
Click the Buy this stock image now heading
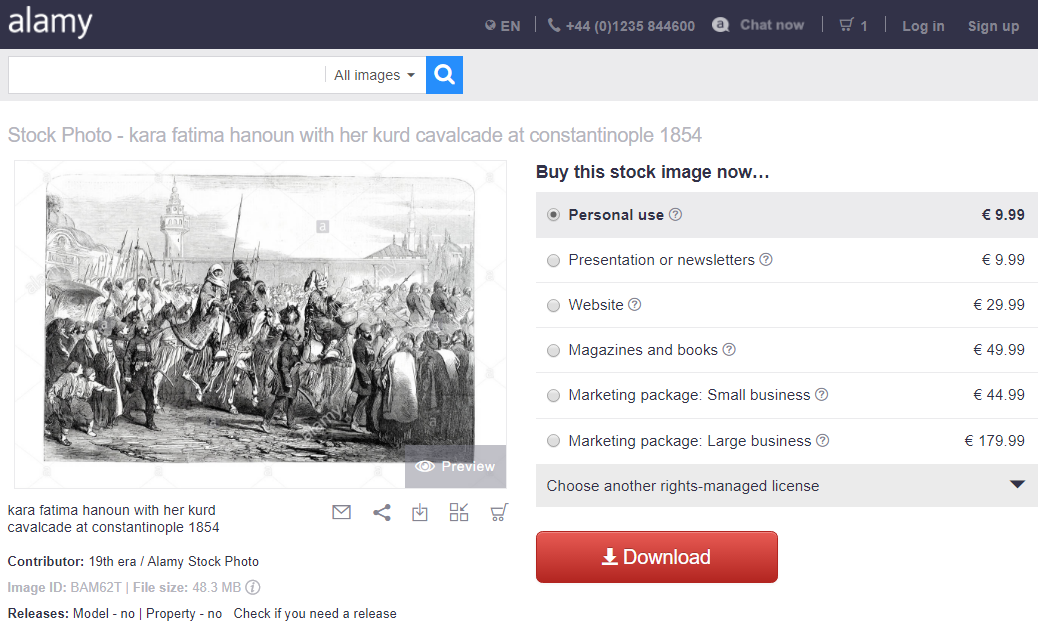653,172
